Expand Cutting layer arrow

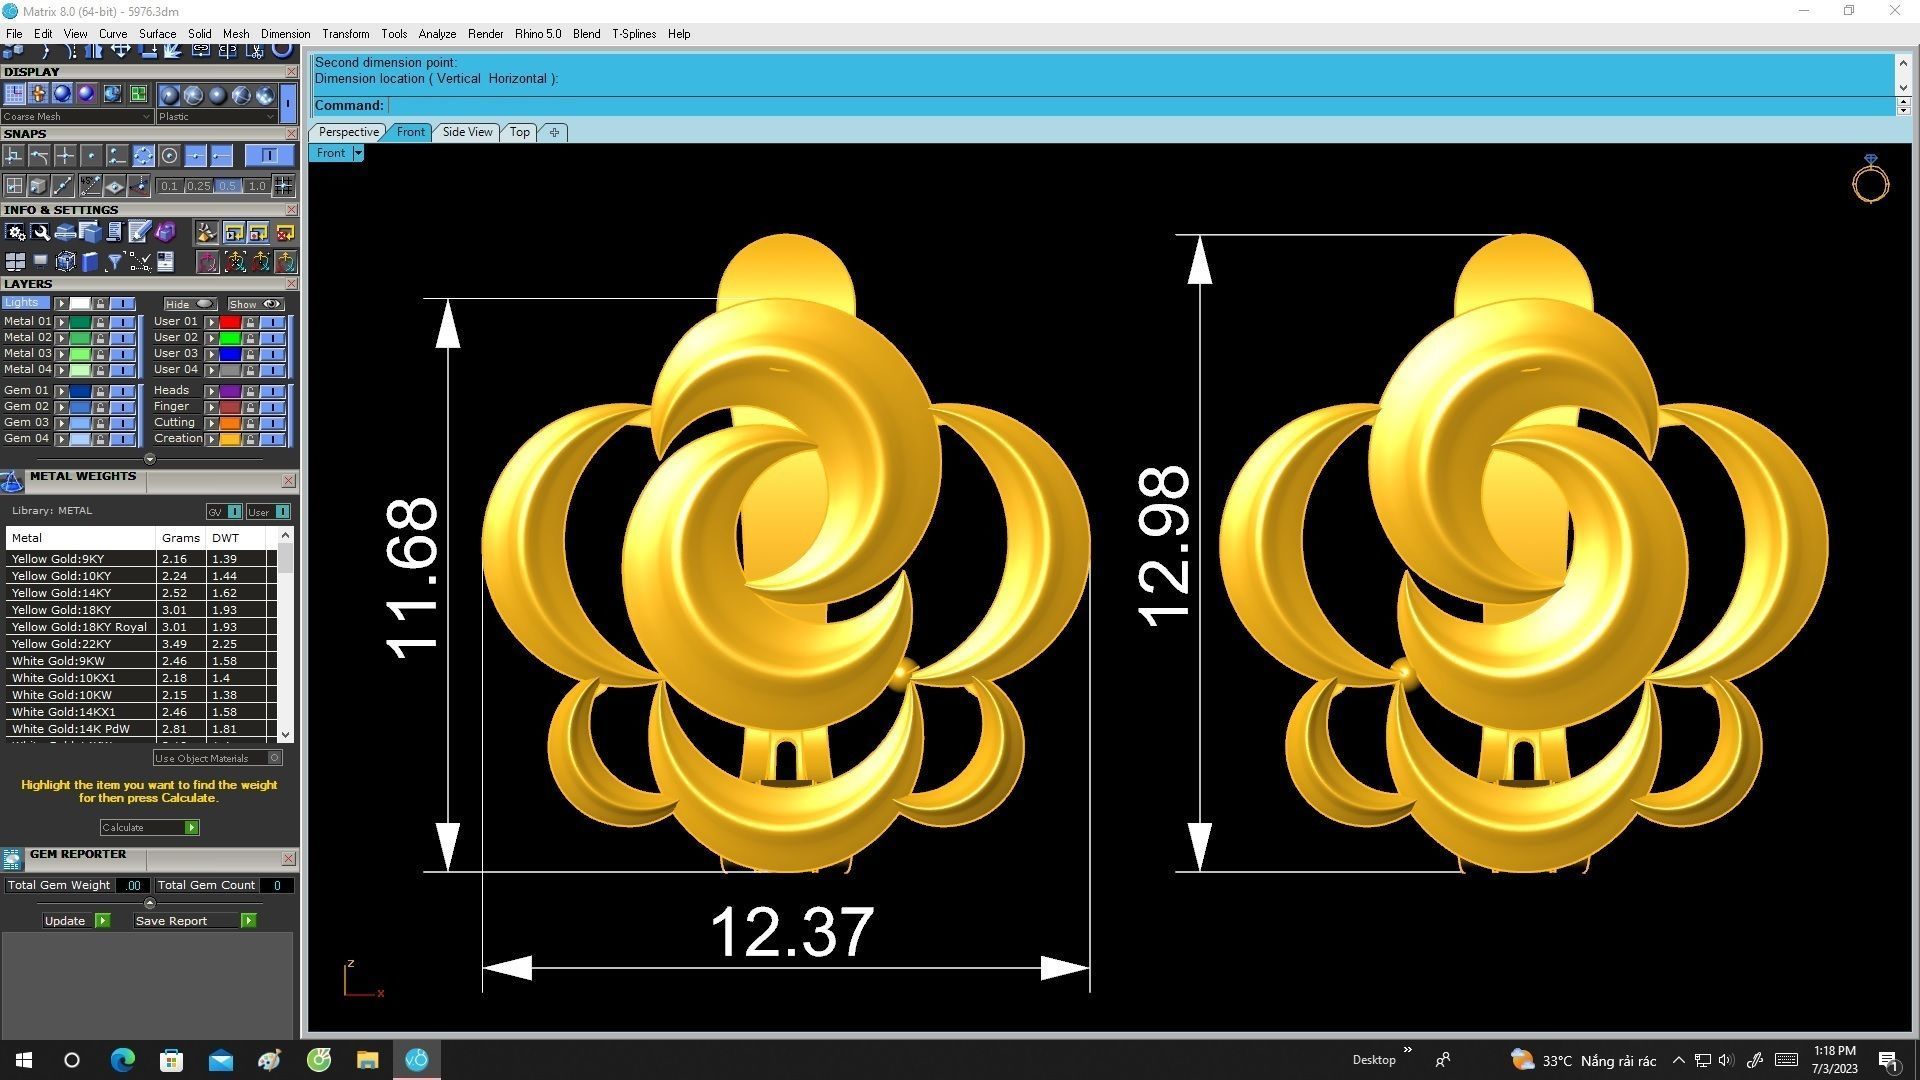(x=211, y=423)
